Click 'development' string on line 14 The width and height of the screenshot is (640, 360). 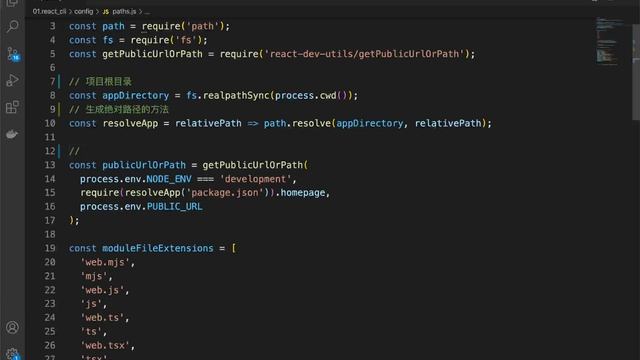click(x=256, y=179)
